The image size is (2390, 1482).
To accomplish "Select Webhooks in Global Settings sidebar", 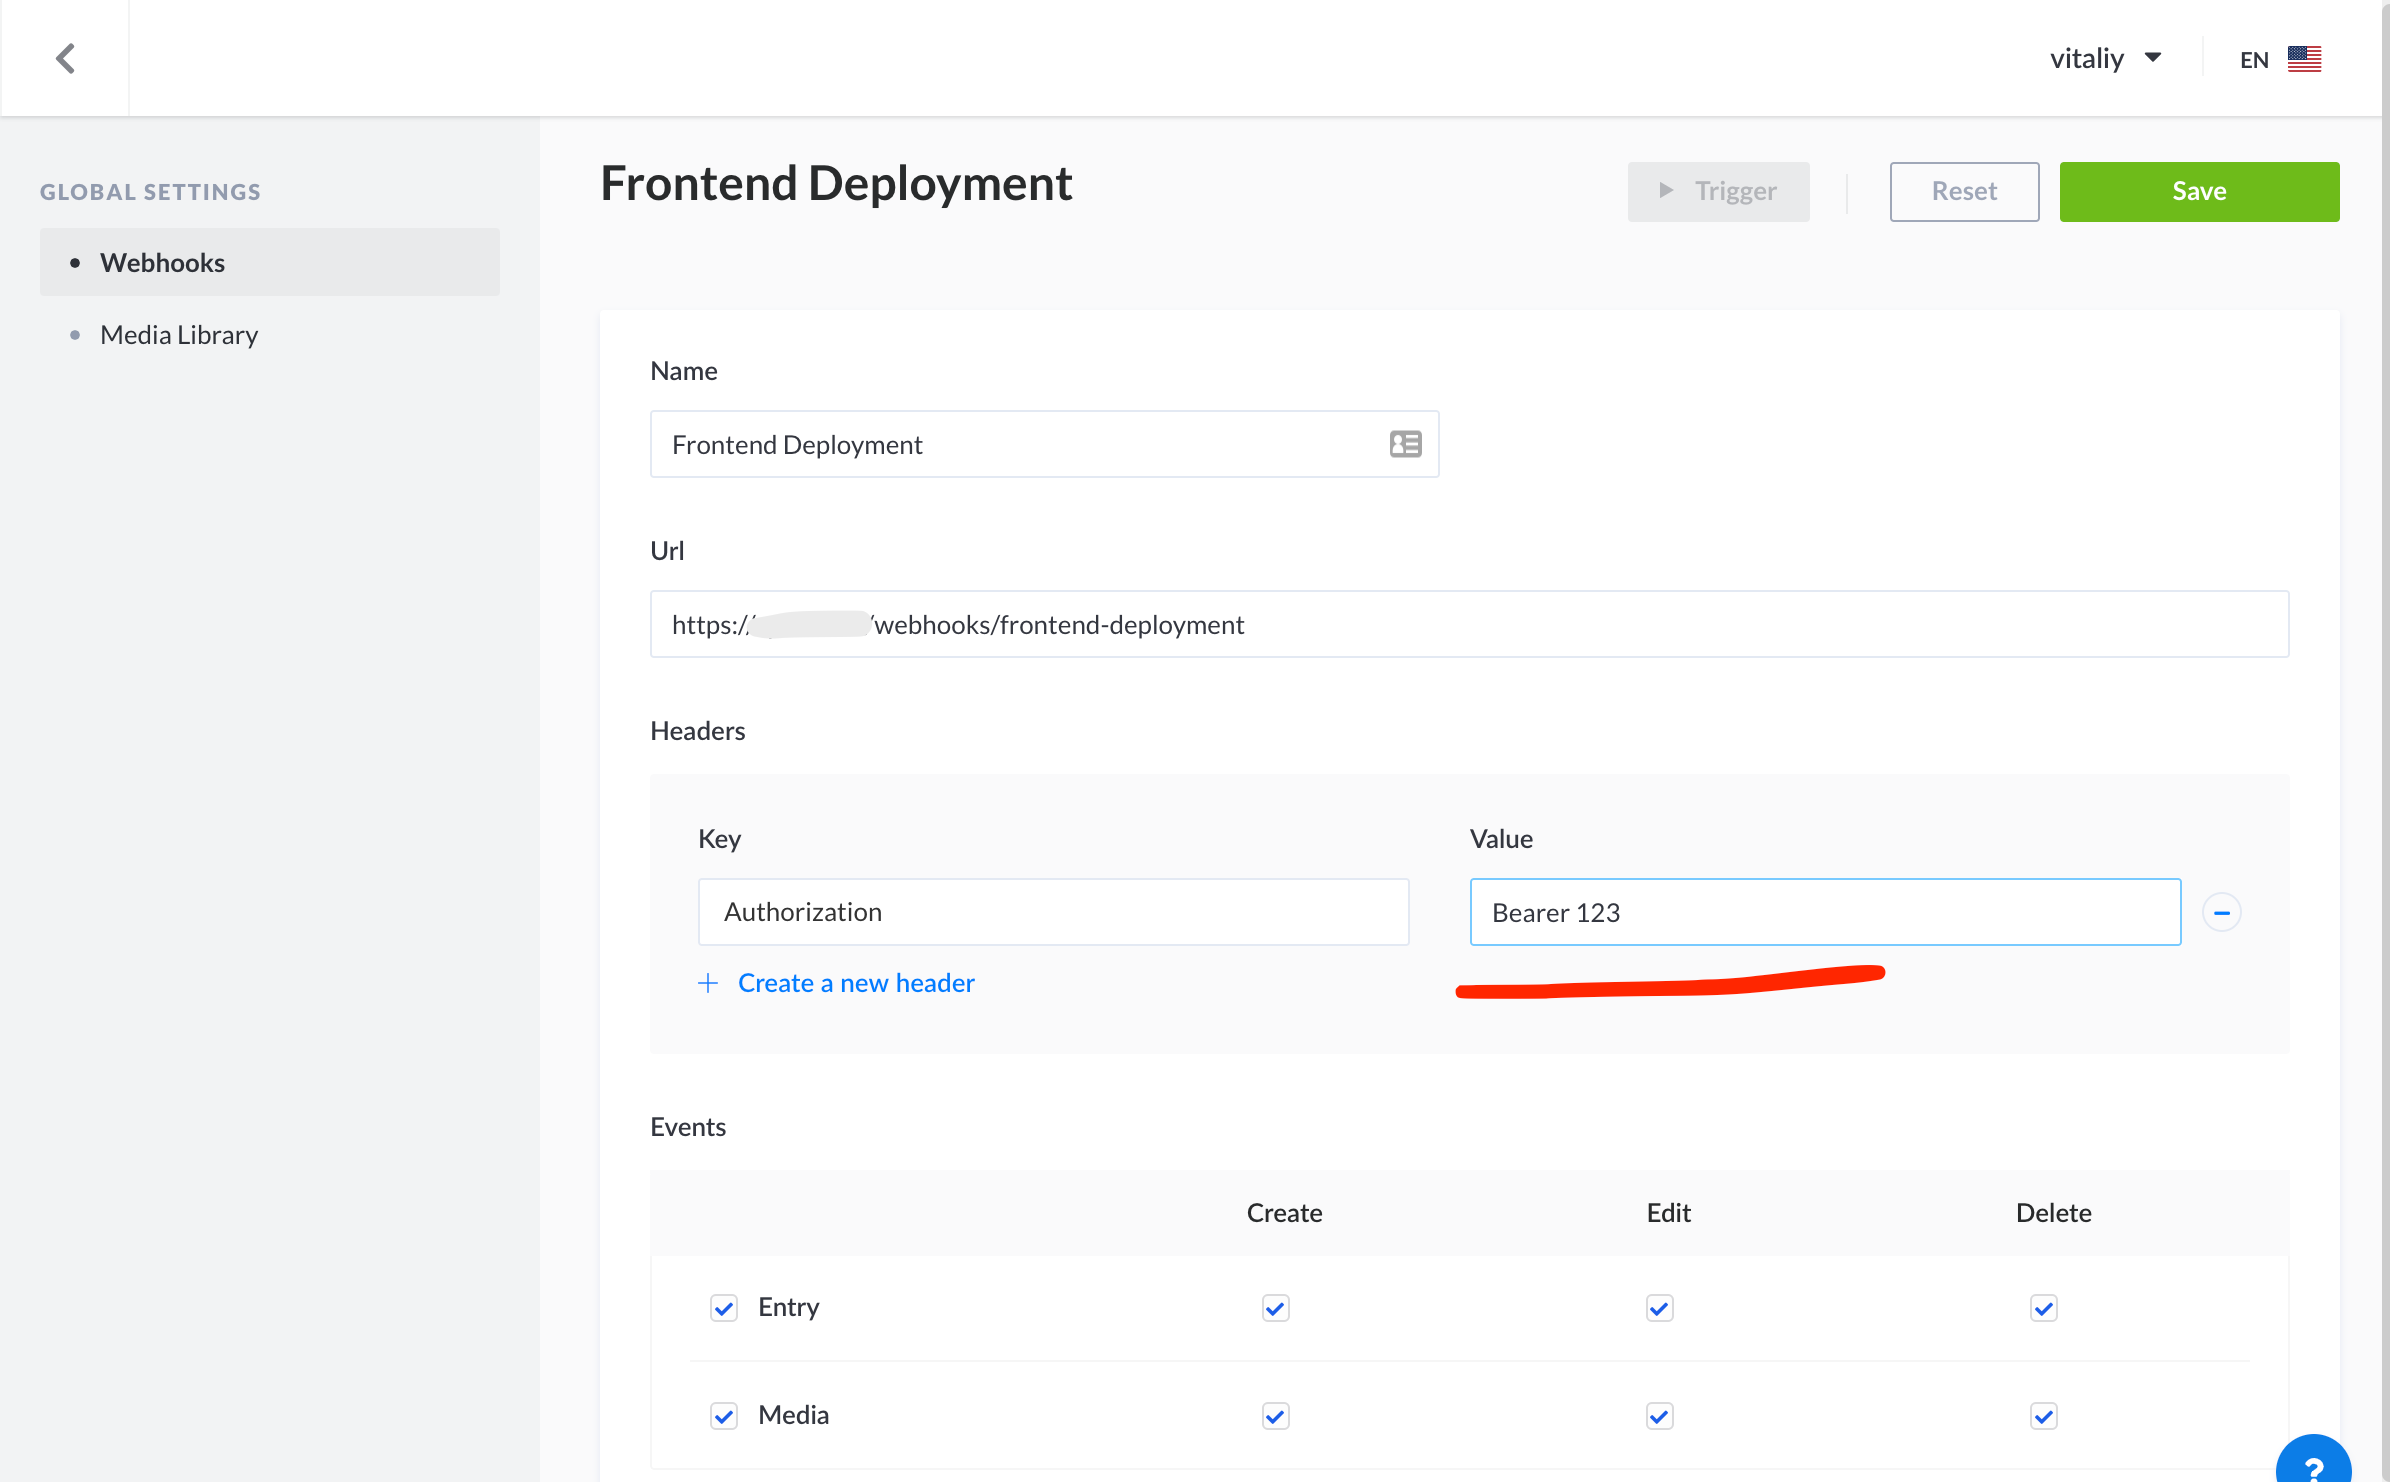I will 163,263.
